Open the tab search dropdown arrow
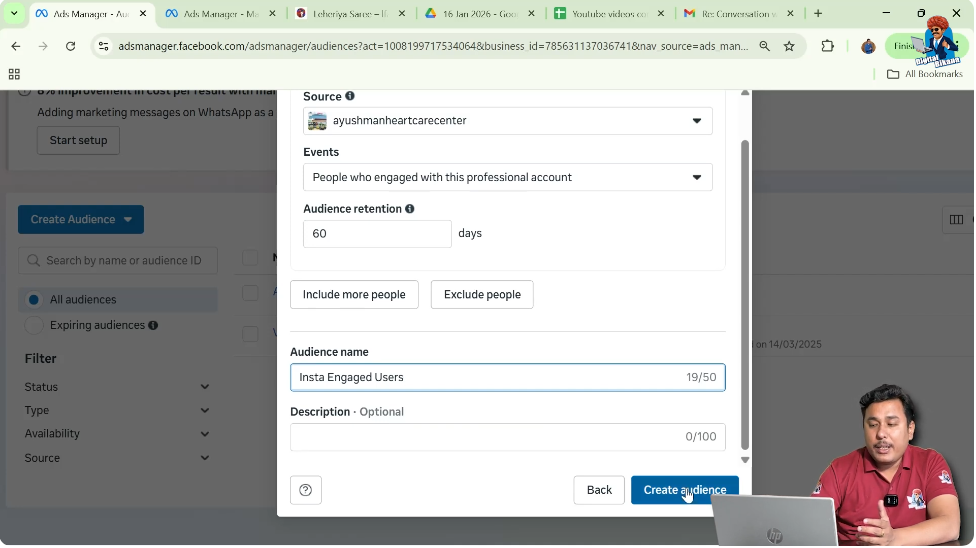Image resolution: width=976 pixels, height=548 pixels. tap(14, 13)
